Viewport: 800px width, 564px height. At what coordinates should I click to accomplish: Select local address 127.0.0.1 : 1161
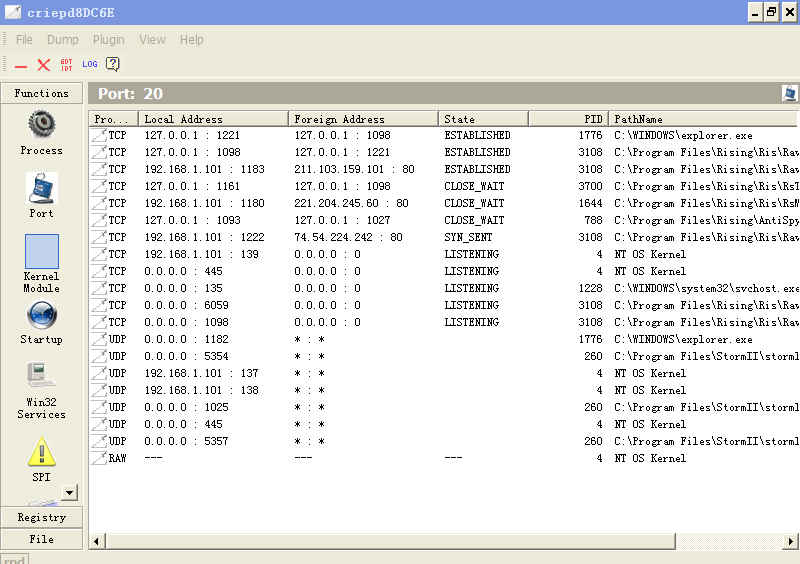[x=192, y=186]
